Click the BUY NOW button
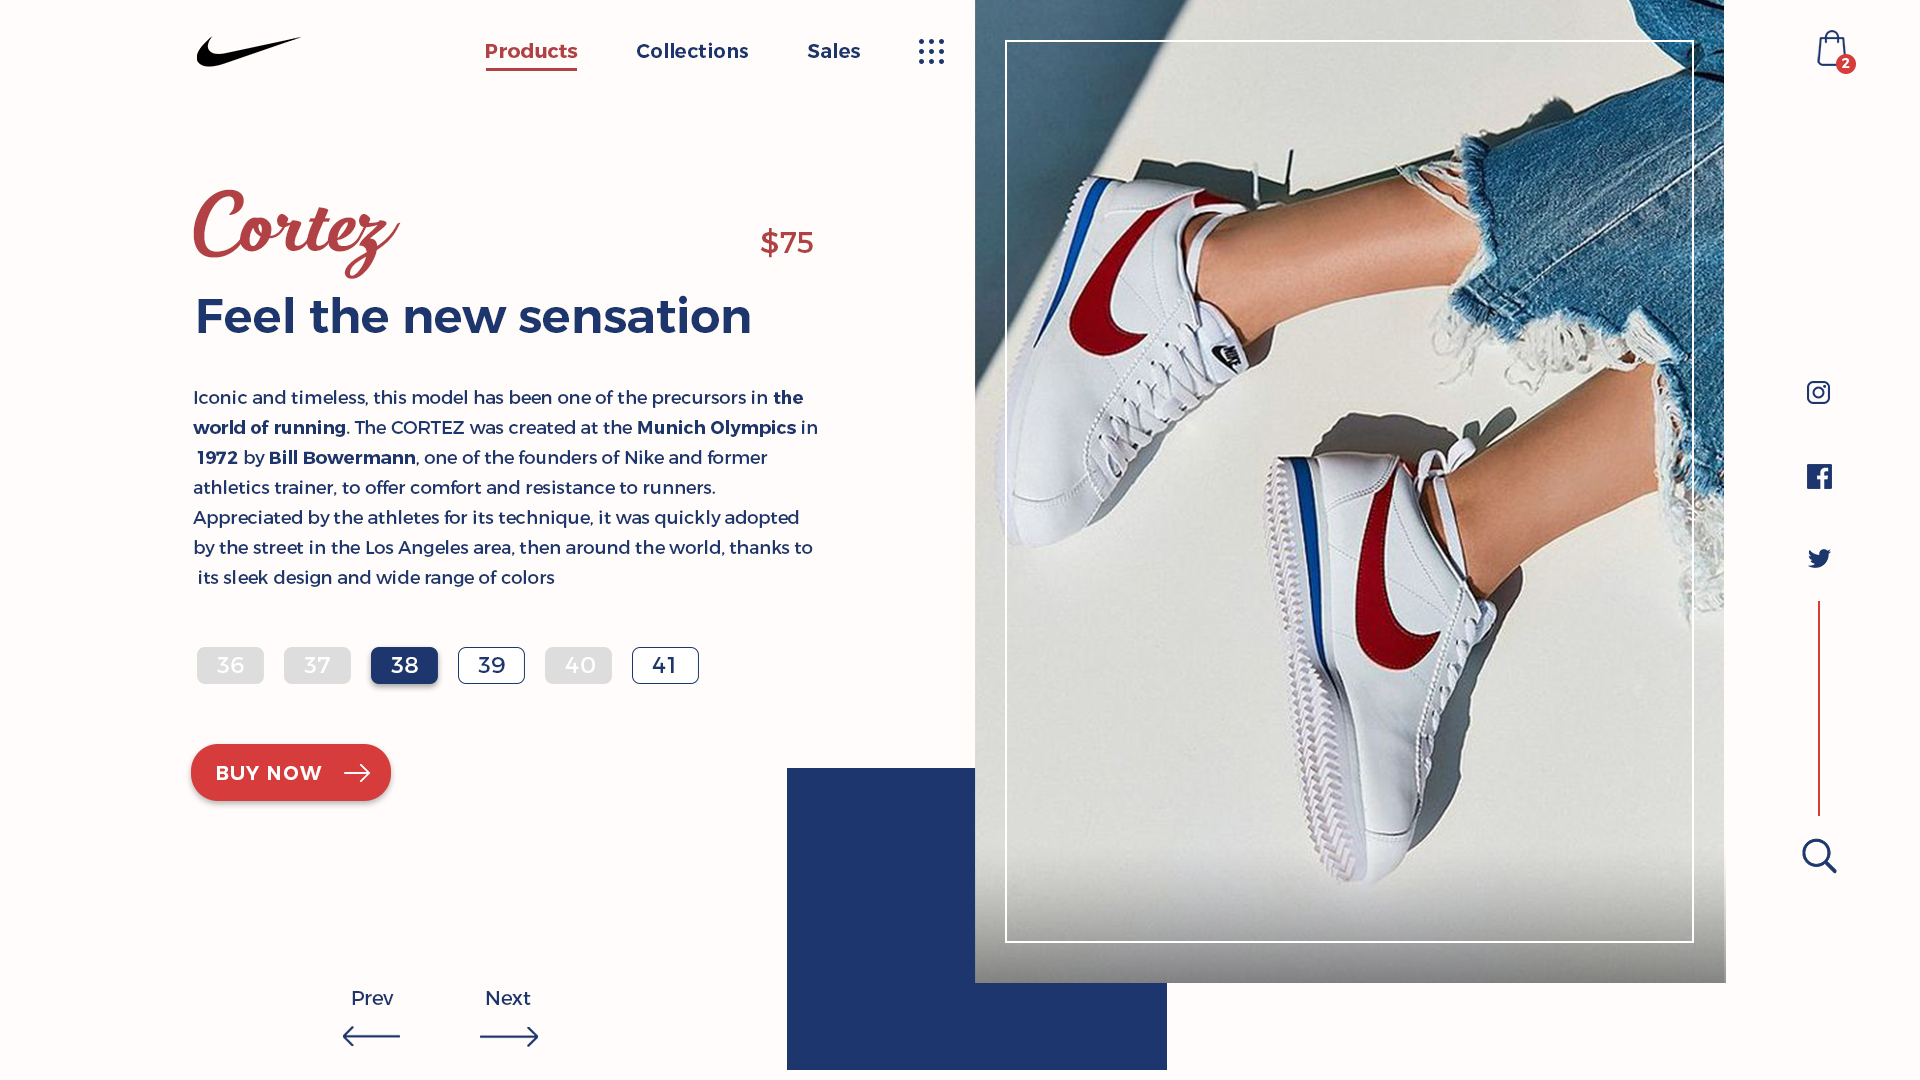1920x1080 pixels. 291,772
